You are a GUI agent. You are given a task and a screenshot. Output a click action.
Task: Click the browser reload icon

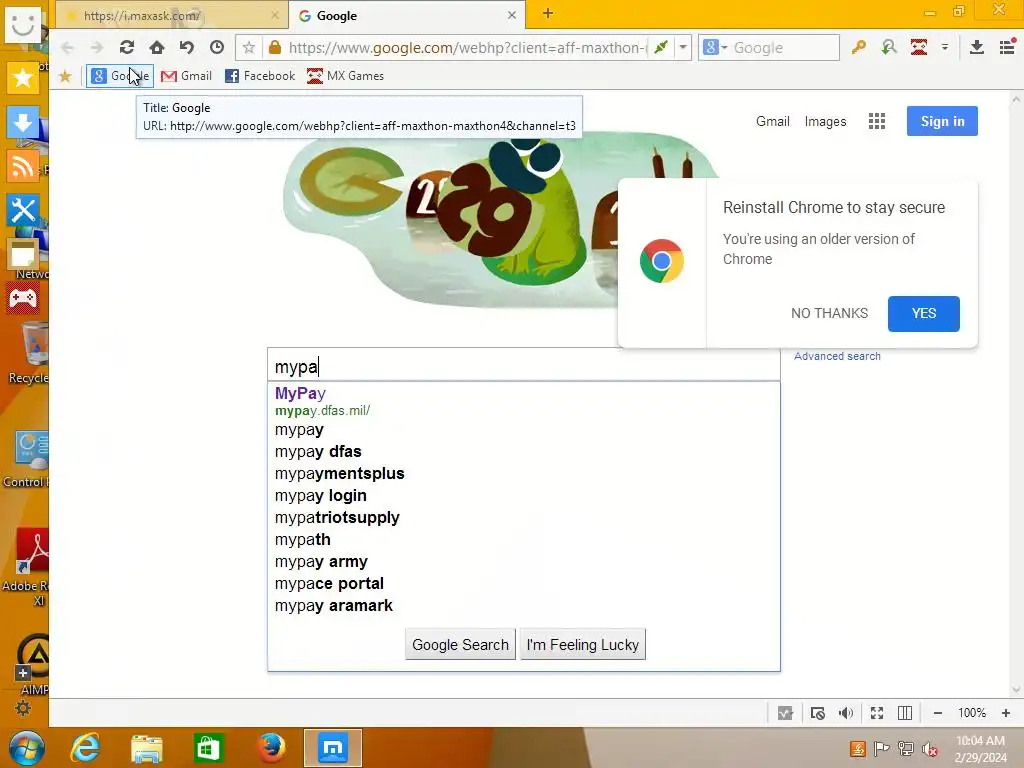[x=127, y=47]
